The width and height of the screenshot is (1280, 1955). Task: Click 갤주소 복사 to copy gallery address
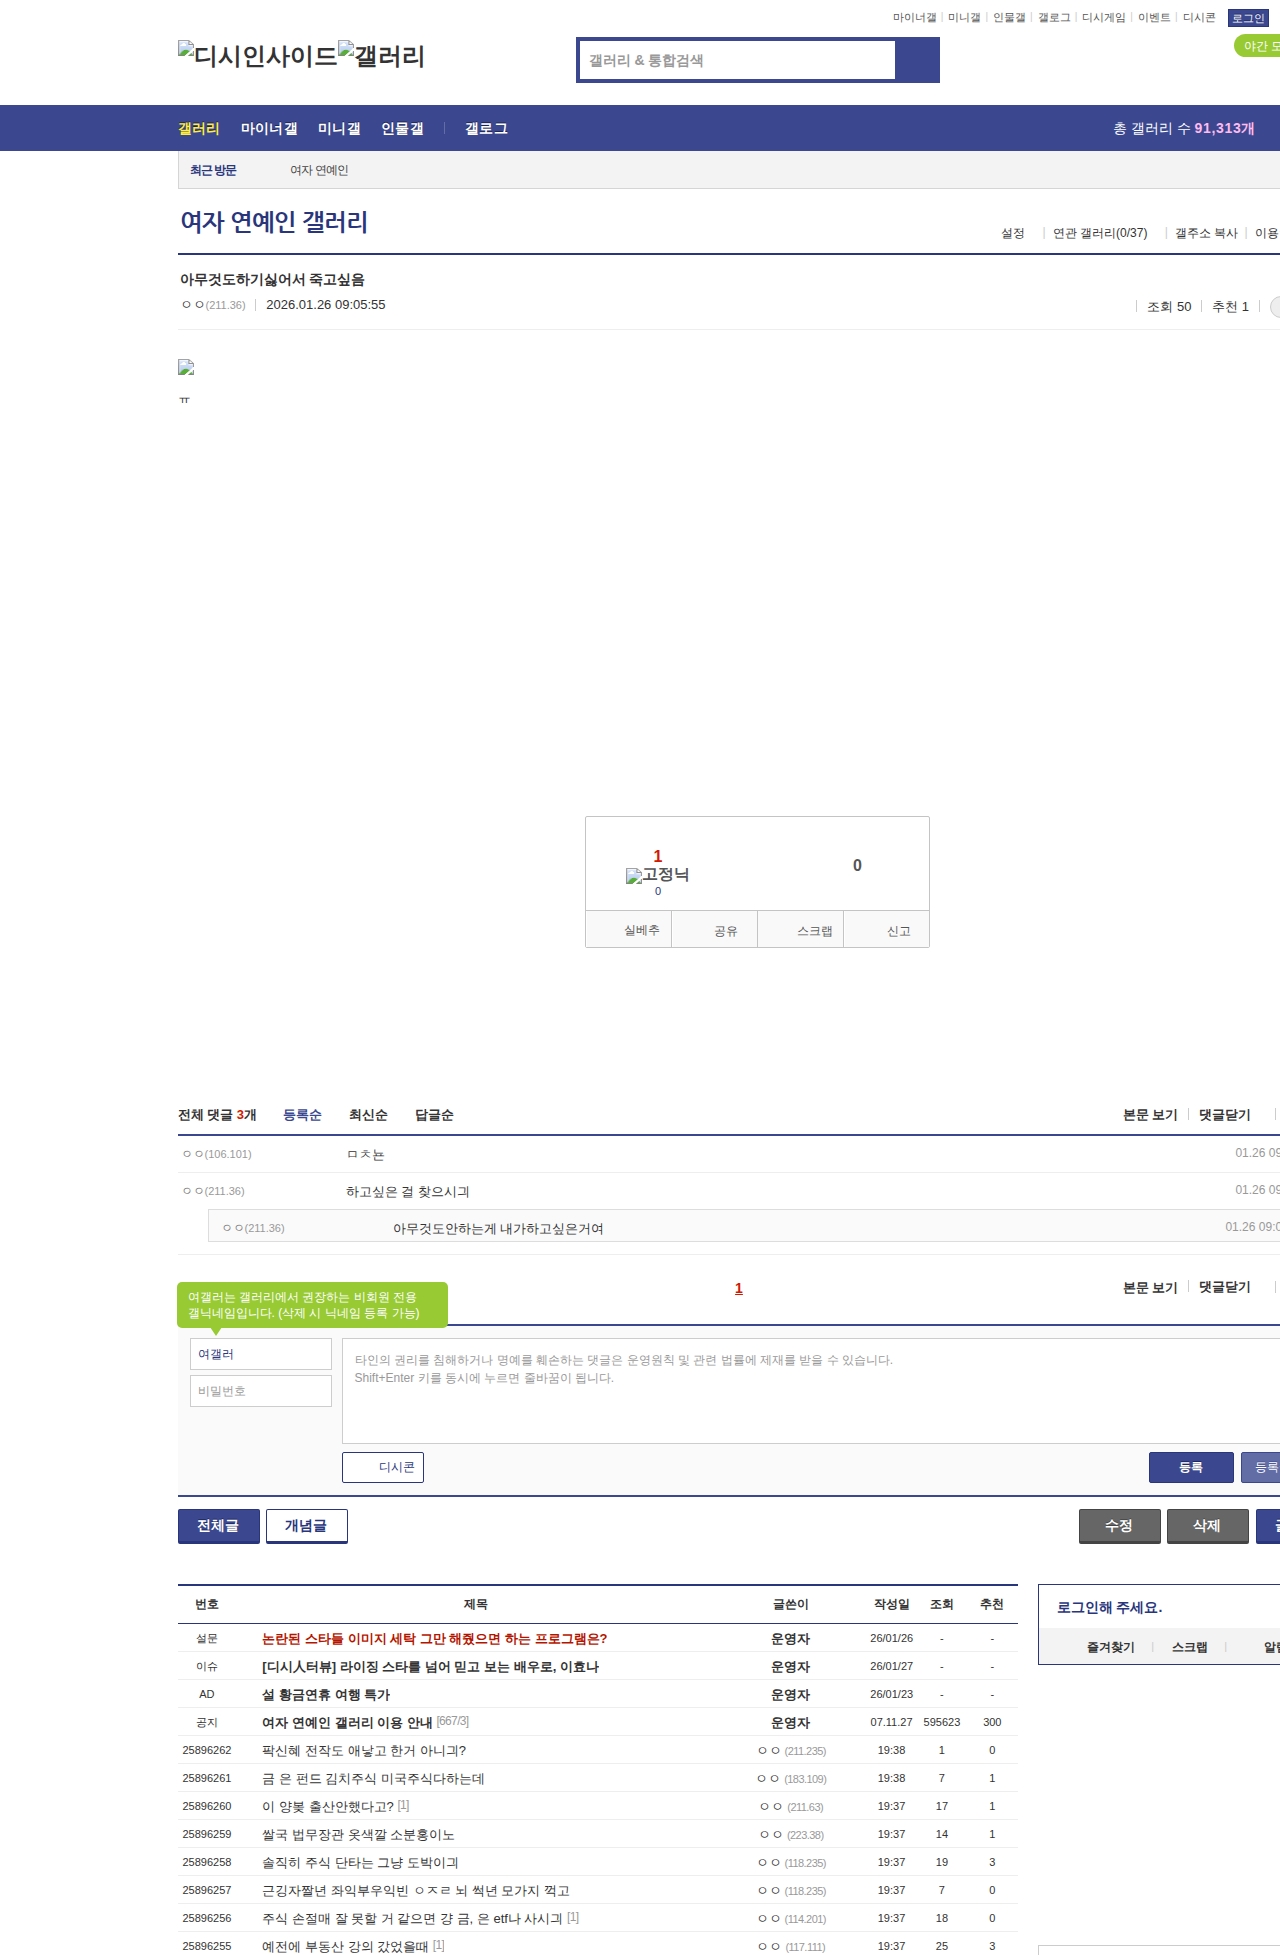point(1206,233)
